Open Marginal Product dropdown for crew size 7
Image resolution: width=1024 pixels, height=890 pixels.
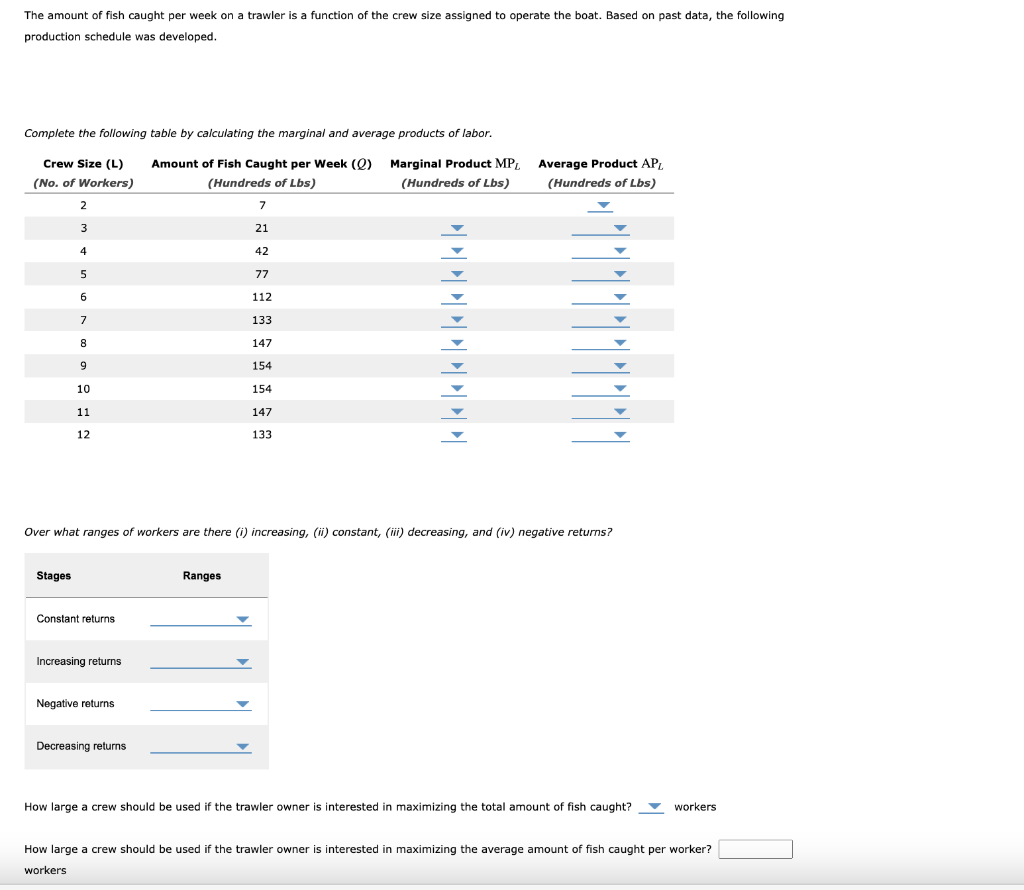(454, 321)
